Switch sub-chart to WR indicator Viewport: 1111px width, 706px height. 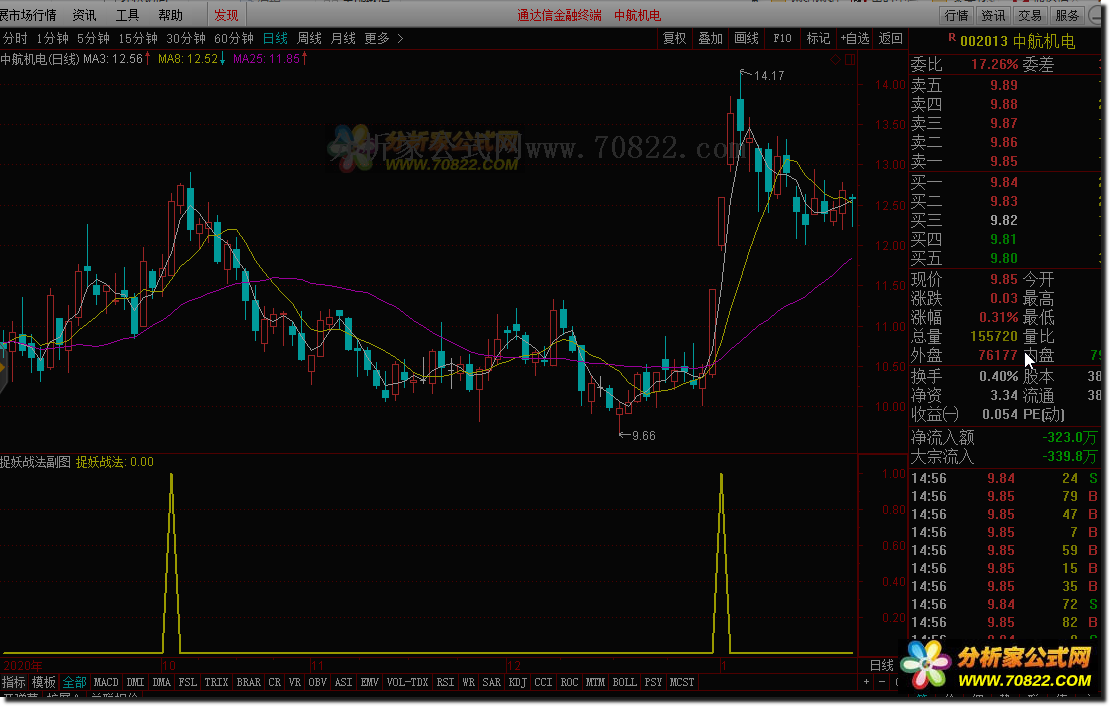pyautogui.click(x=468, y=682)
